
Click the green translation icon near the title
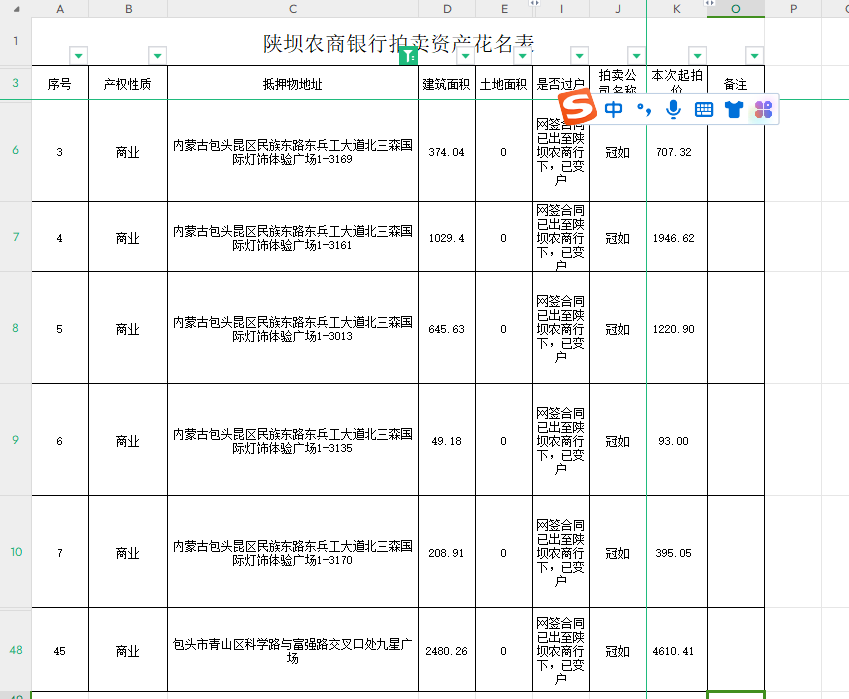coord(408,57)
